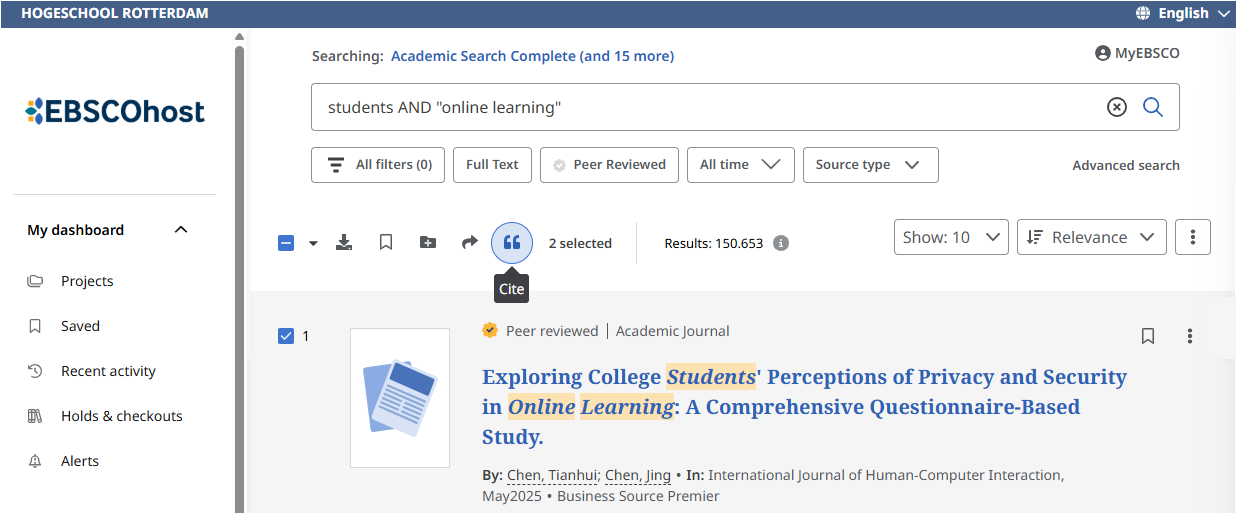Click the results count info icon
The height and width of the screenshot is (513, 1237).
[x=781, y=243]
